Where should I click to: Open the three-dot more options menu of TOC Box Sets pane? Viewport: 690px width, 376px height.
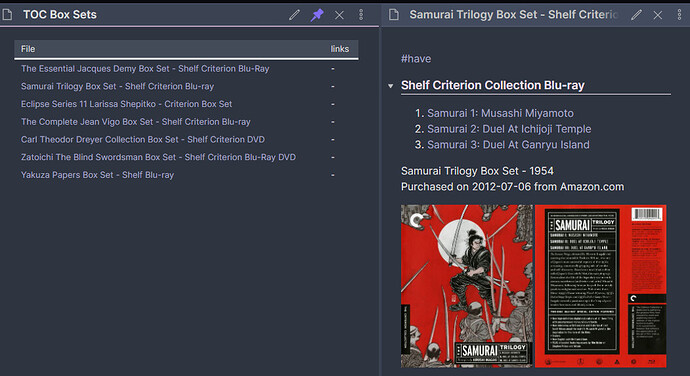pos(361,15)
